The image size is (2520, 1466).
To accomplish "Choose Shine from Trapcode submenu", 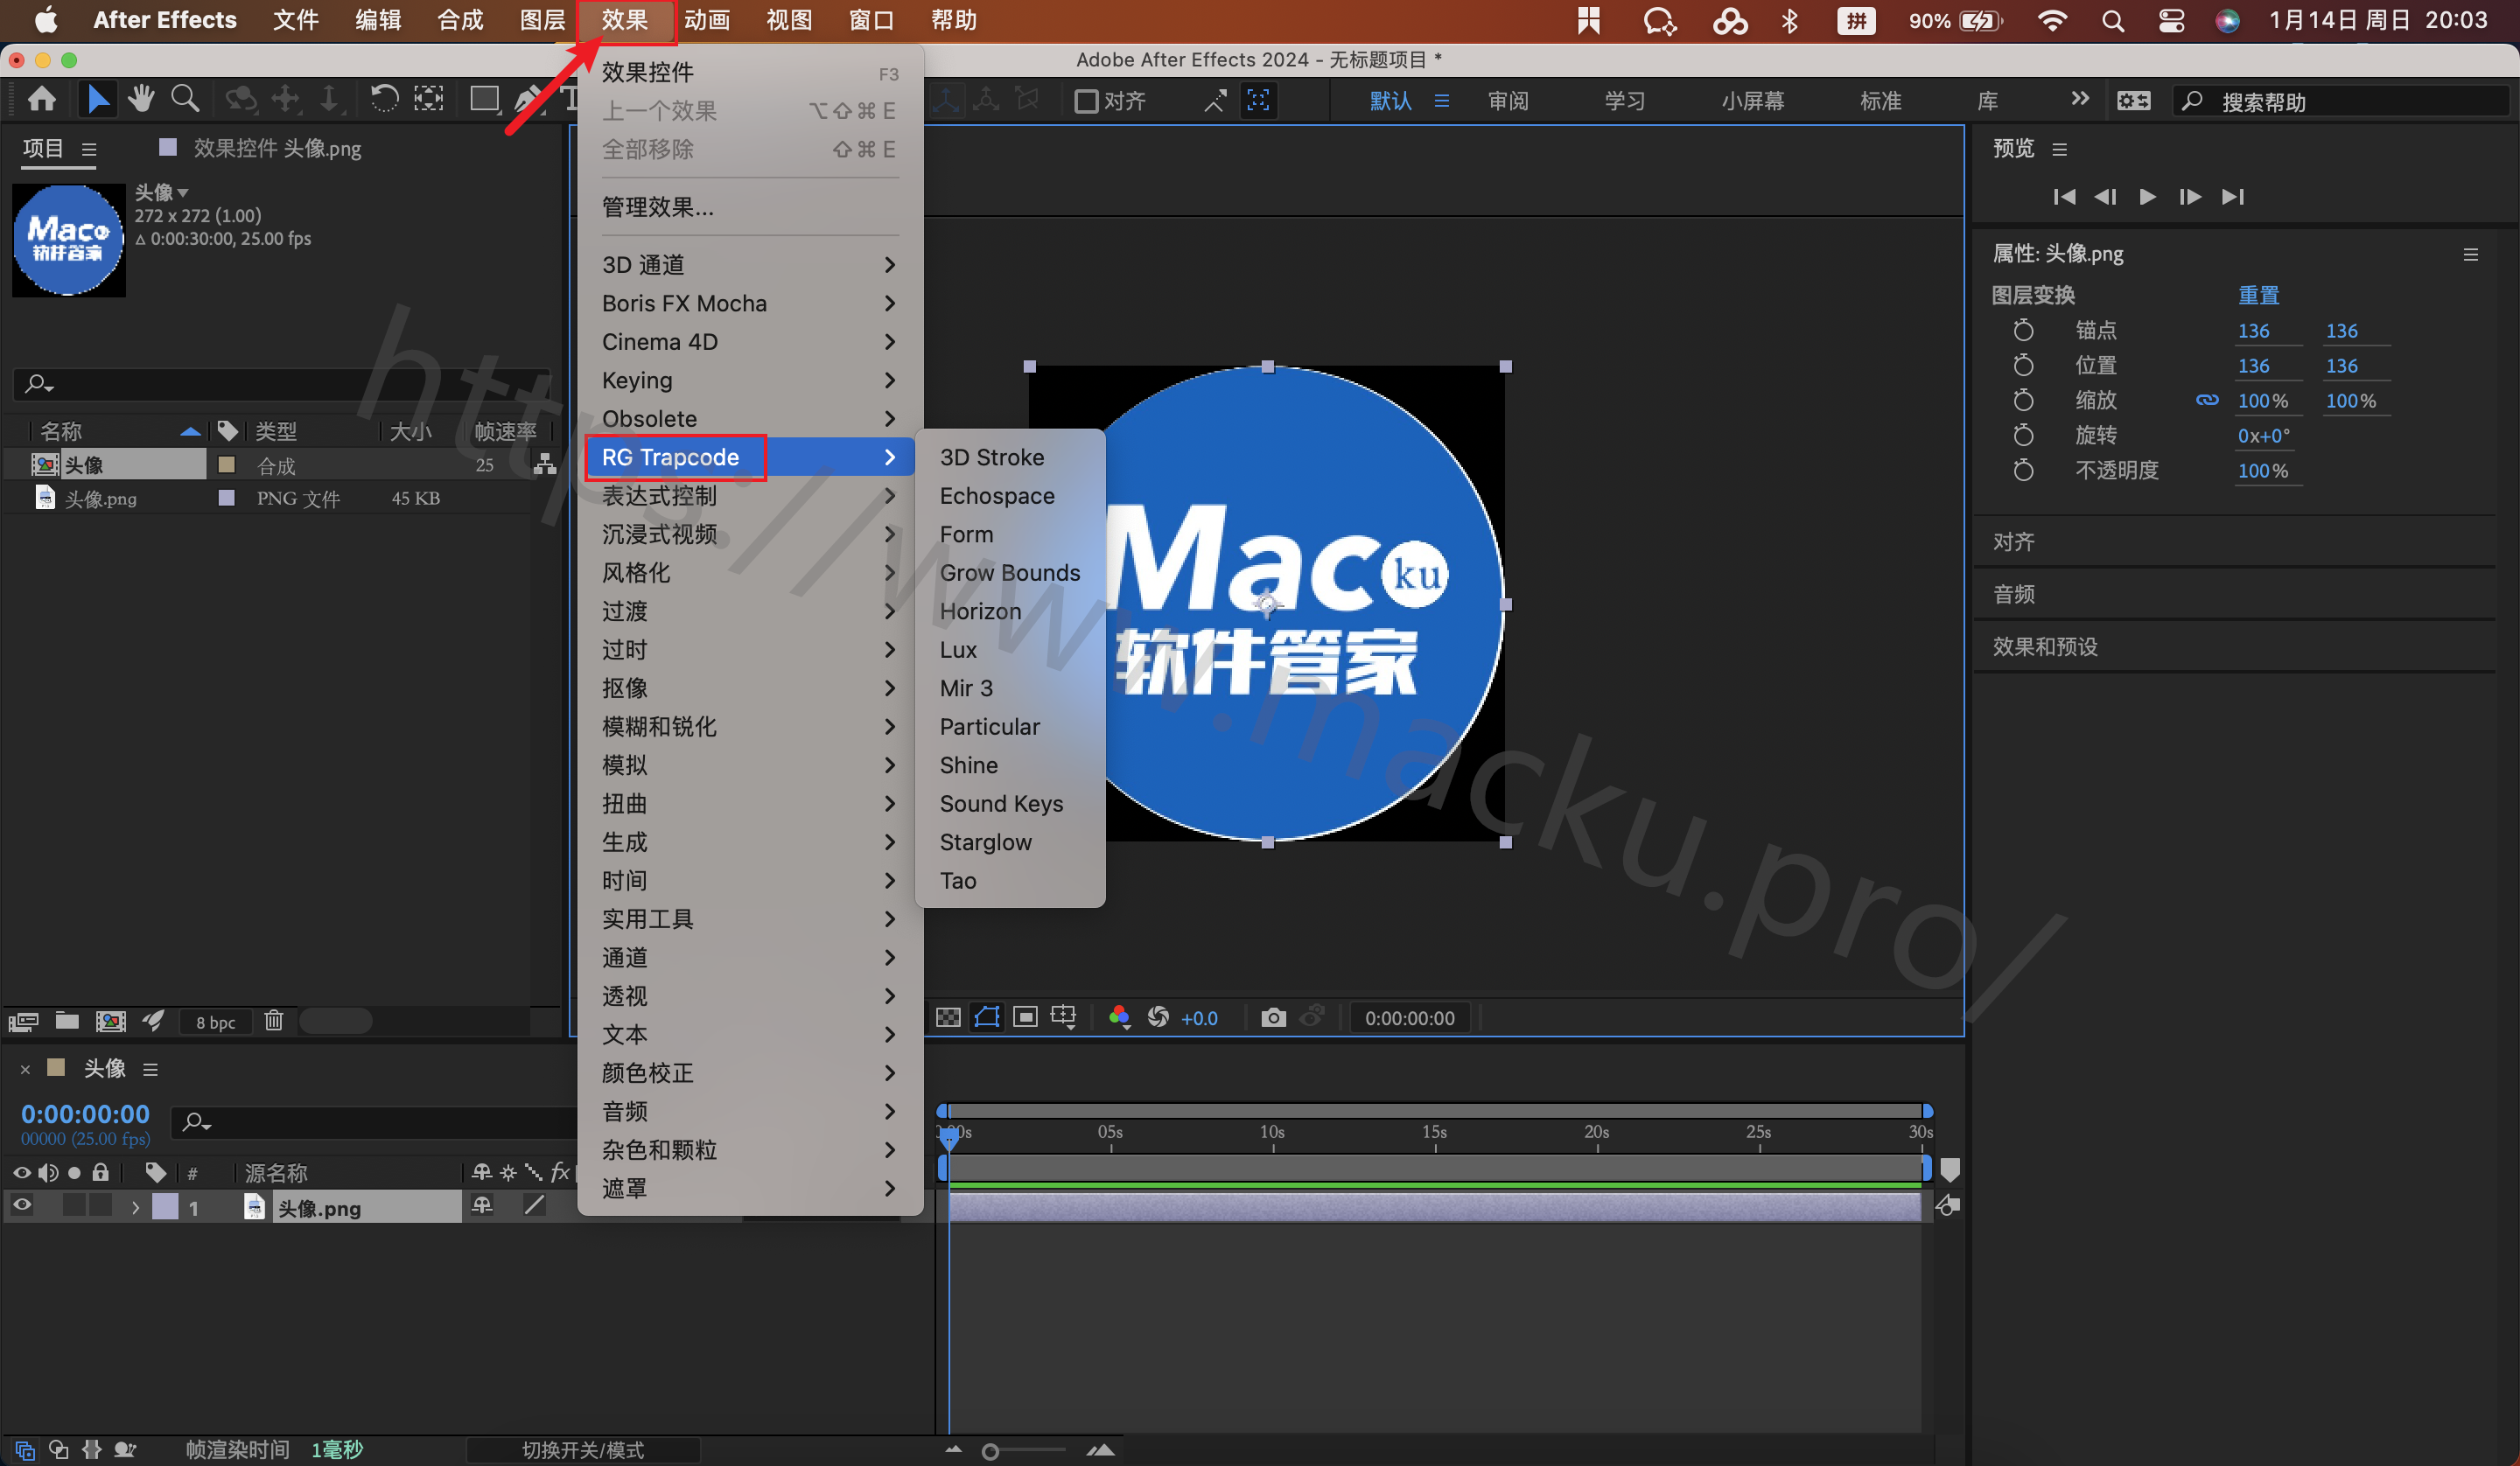I will tap(1010, 765).
